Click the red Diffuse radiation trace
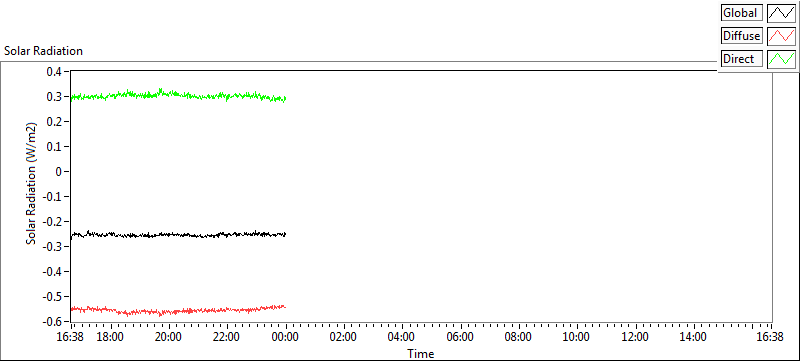The image size is (800, 361). 179,310
